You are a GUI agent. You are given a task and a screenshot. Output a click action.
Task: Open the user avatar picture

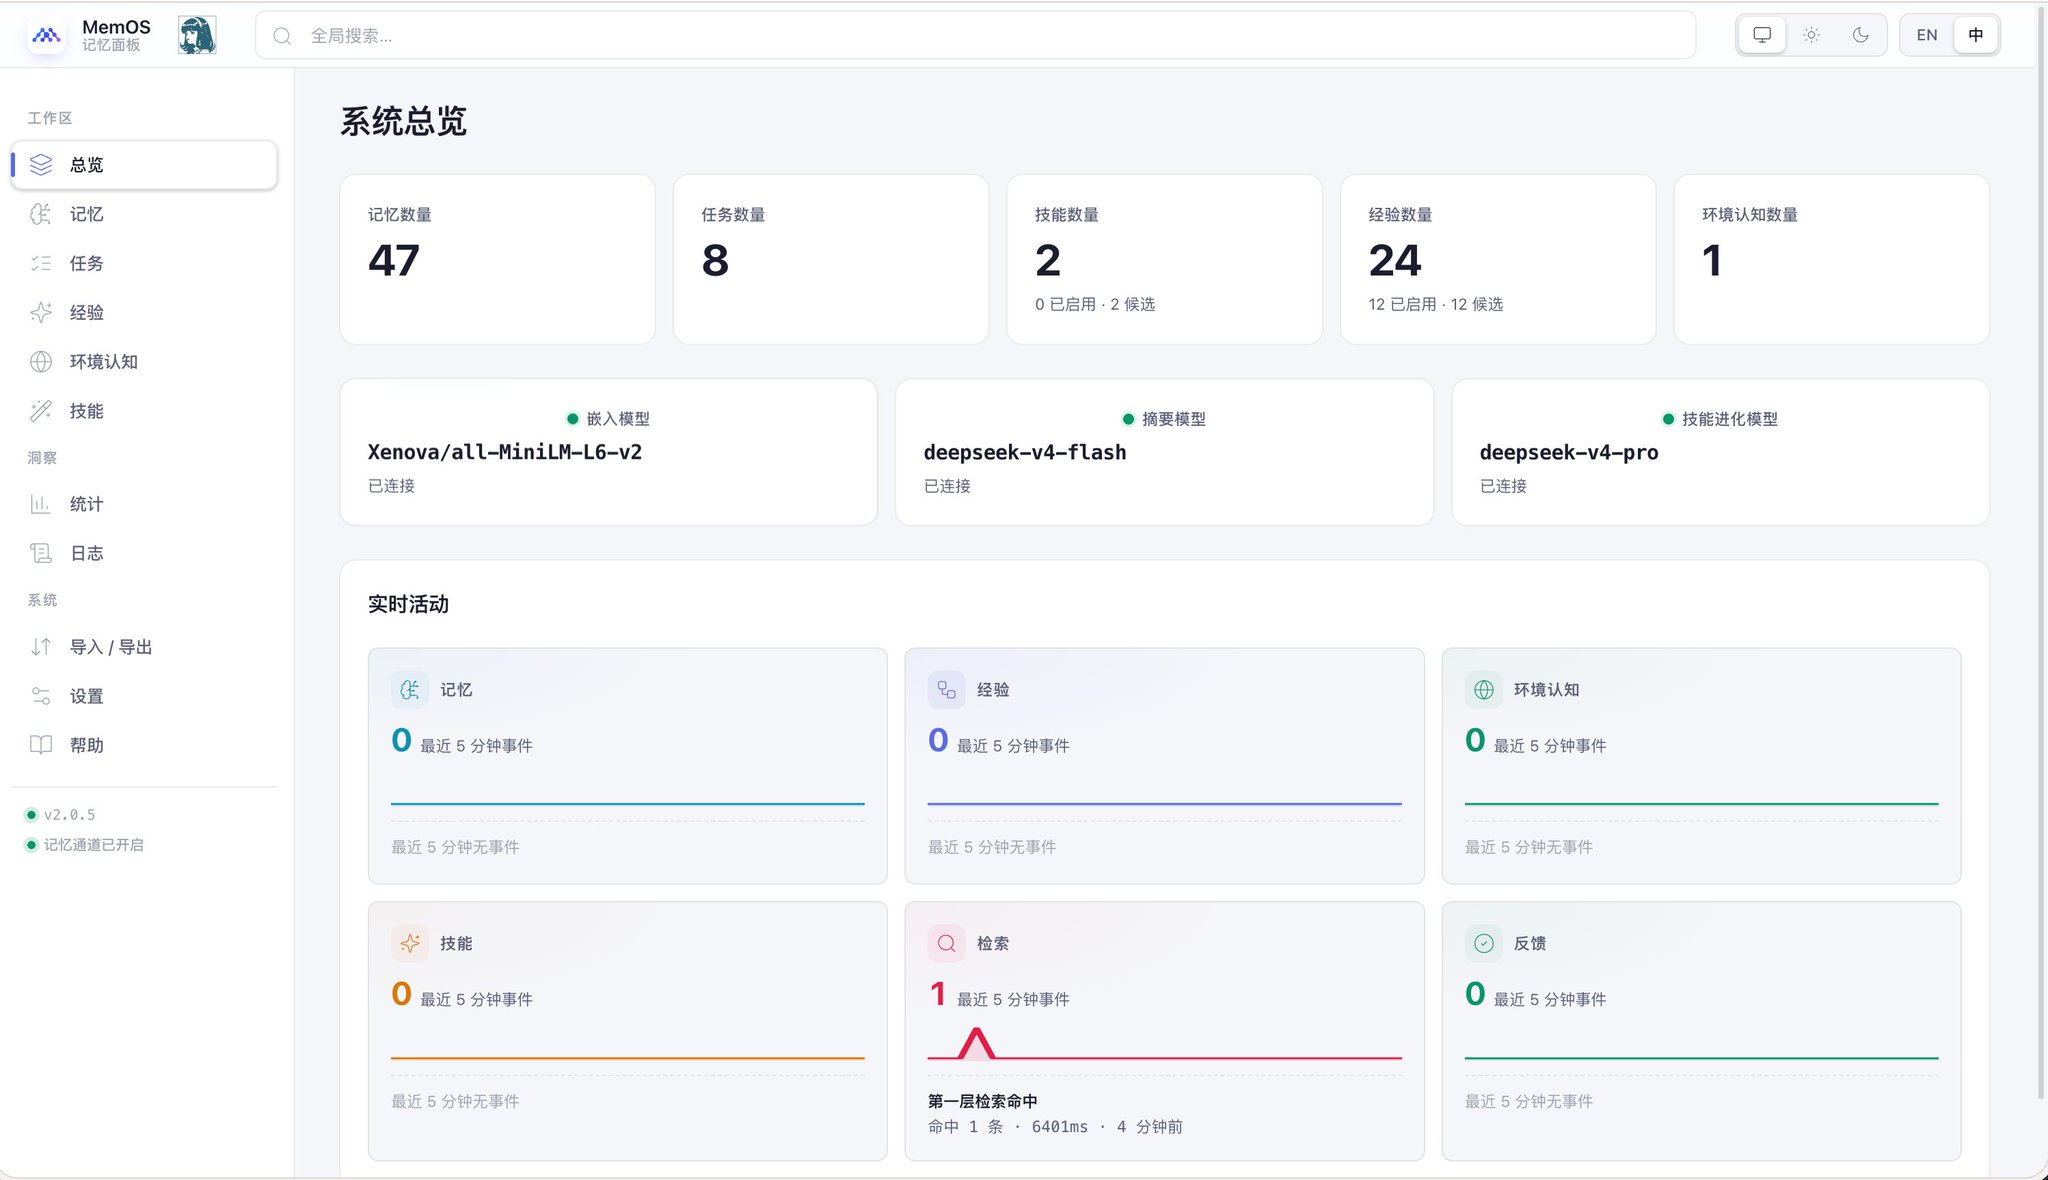(x=197, y=35)
